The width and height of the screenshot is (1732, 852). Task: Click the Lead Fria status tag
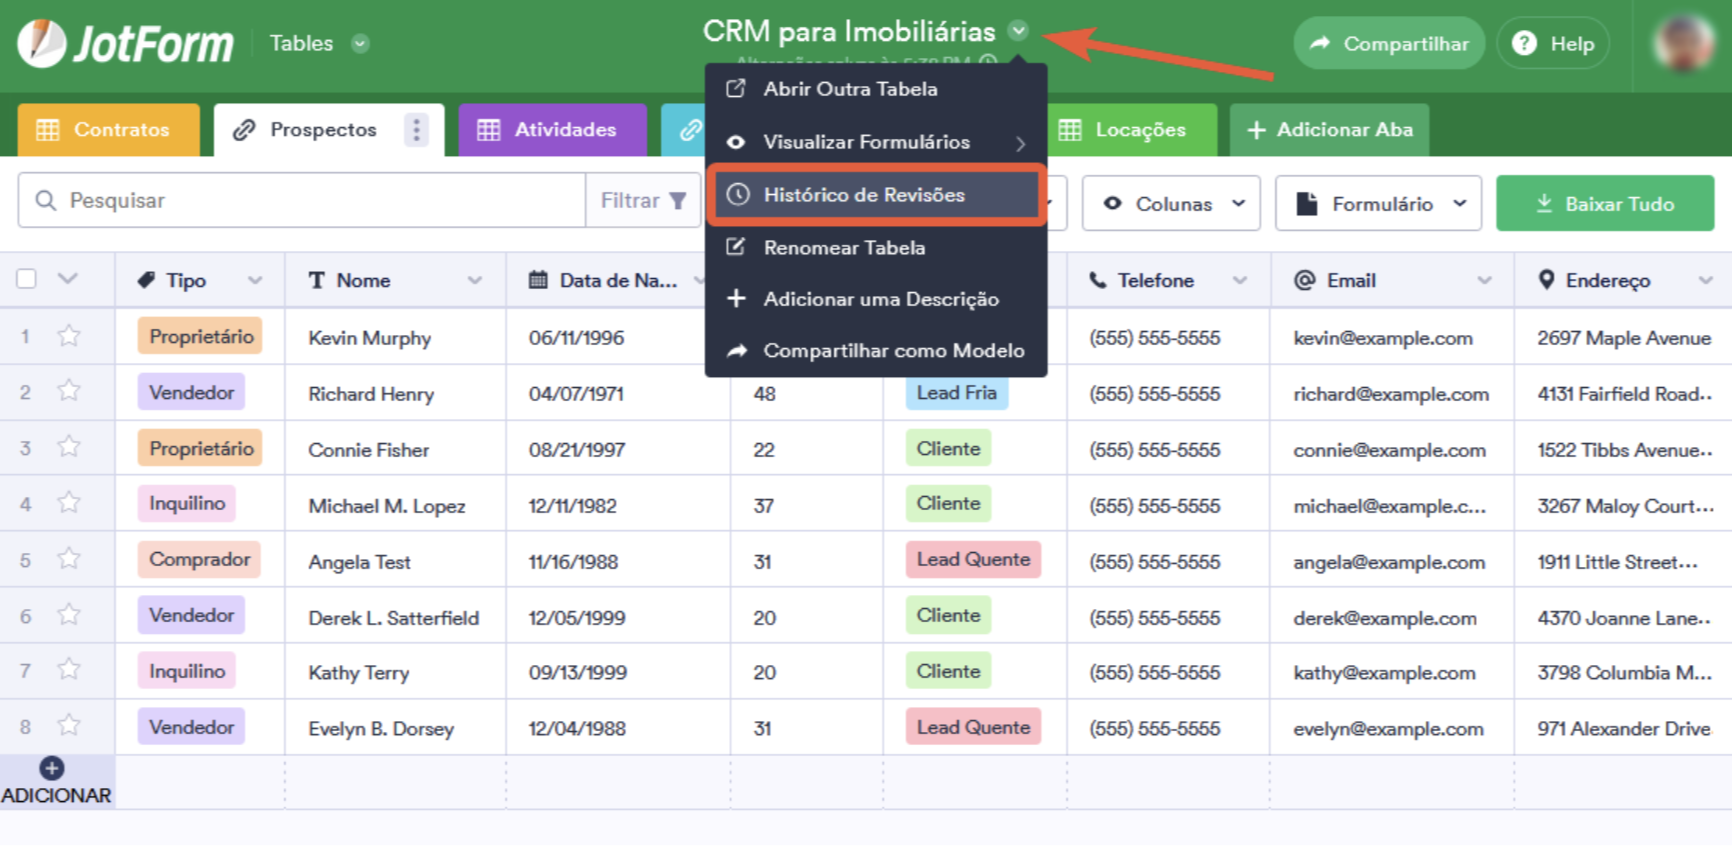click(956, 393)
